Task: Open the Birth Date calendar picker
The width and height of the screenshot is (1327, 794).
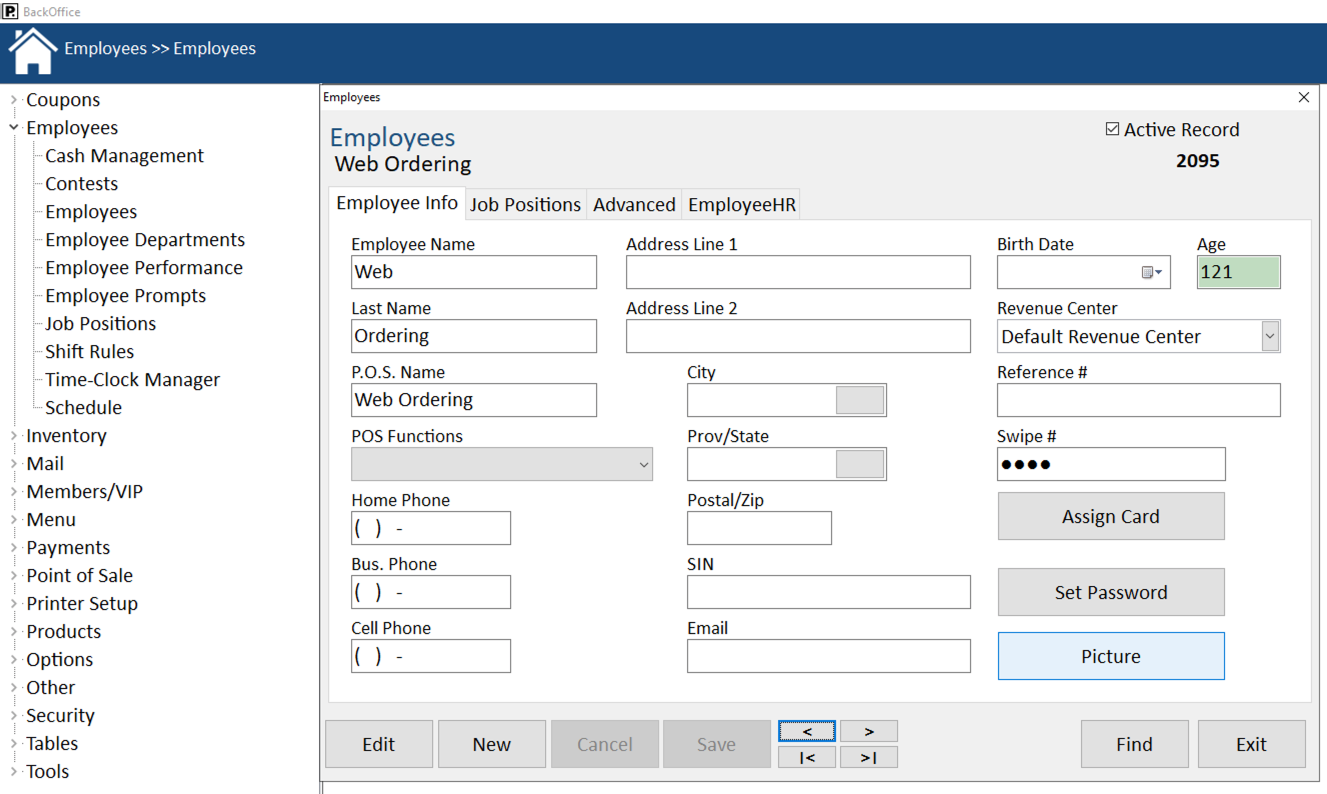Action: click(x=1151, y=272)
